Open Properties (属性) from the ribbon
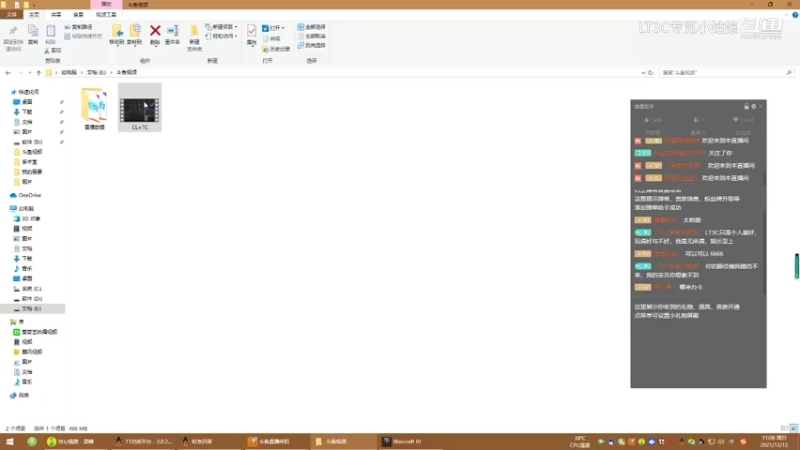This screenshot has height=450, width=800. coord(252,35)
